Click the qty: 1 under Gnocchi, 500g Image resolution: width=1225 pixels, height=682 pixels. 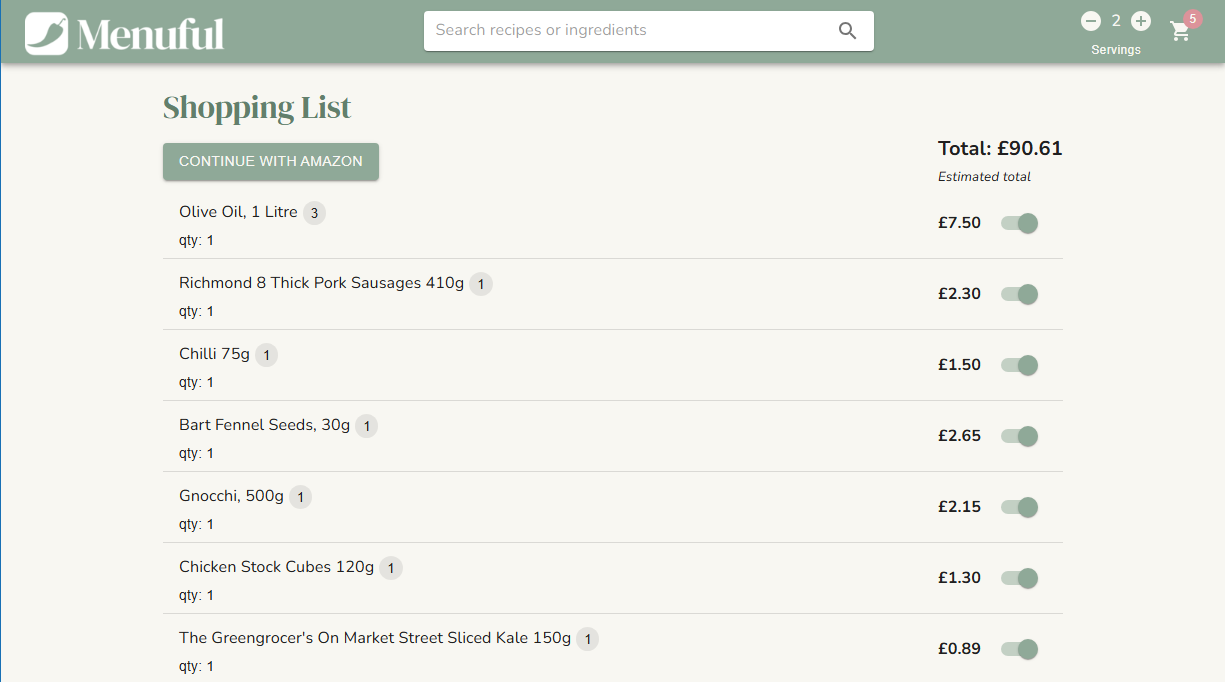tap(196, 525)
